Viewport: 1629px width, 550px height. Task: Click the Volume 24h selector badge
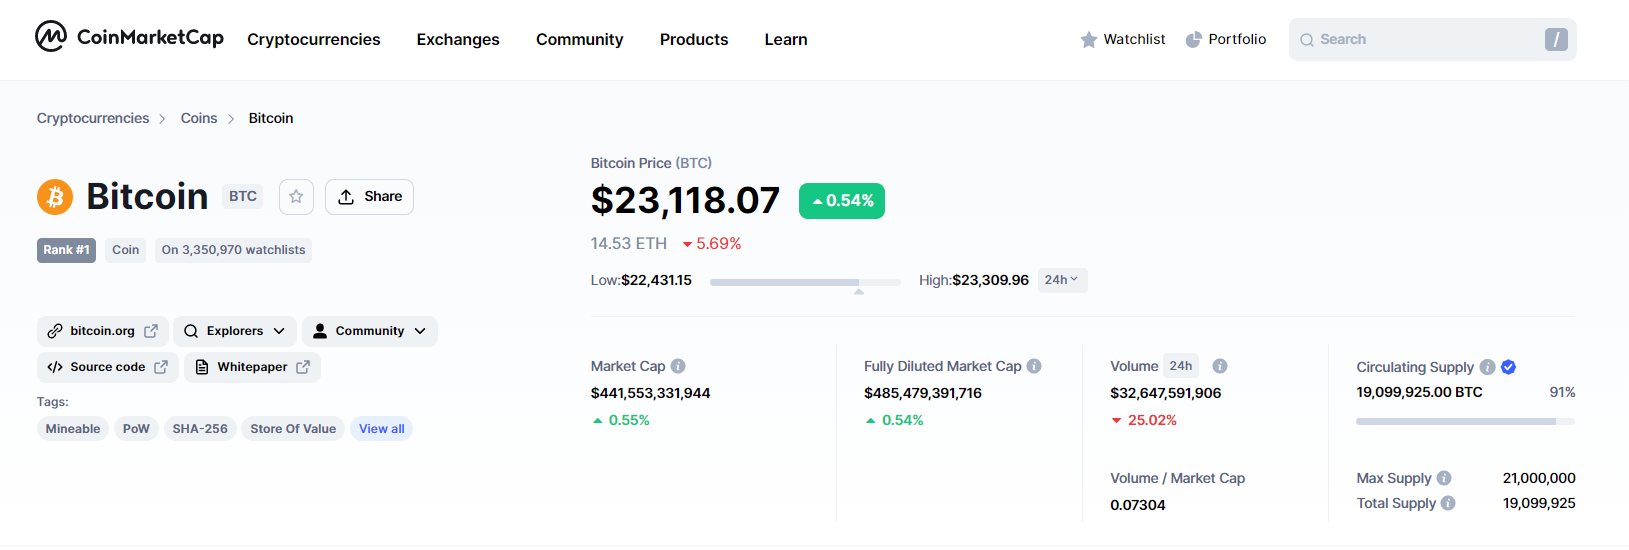pos(1181,366)
